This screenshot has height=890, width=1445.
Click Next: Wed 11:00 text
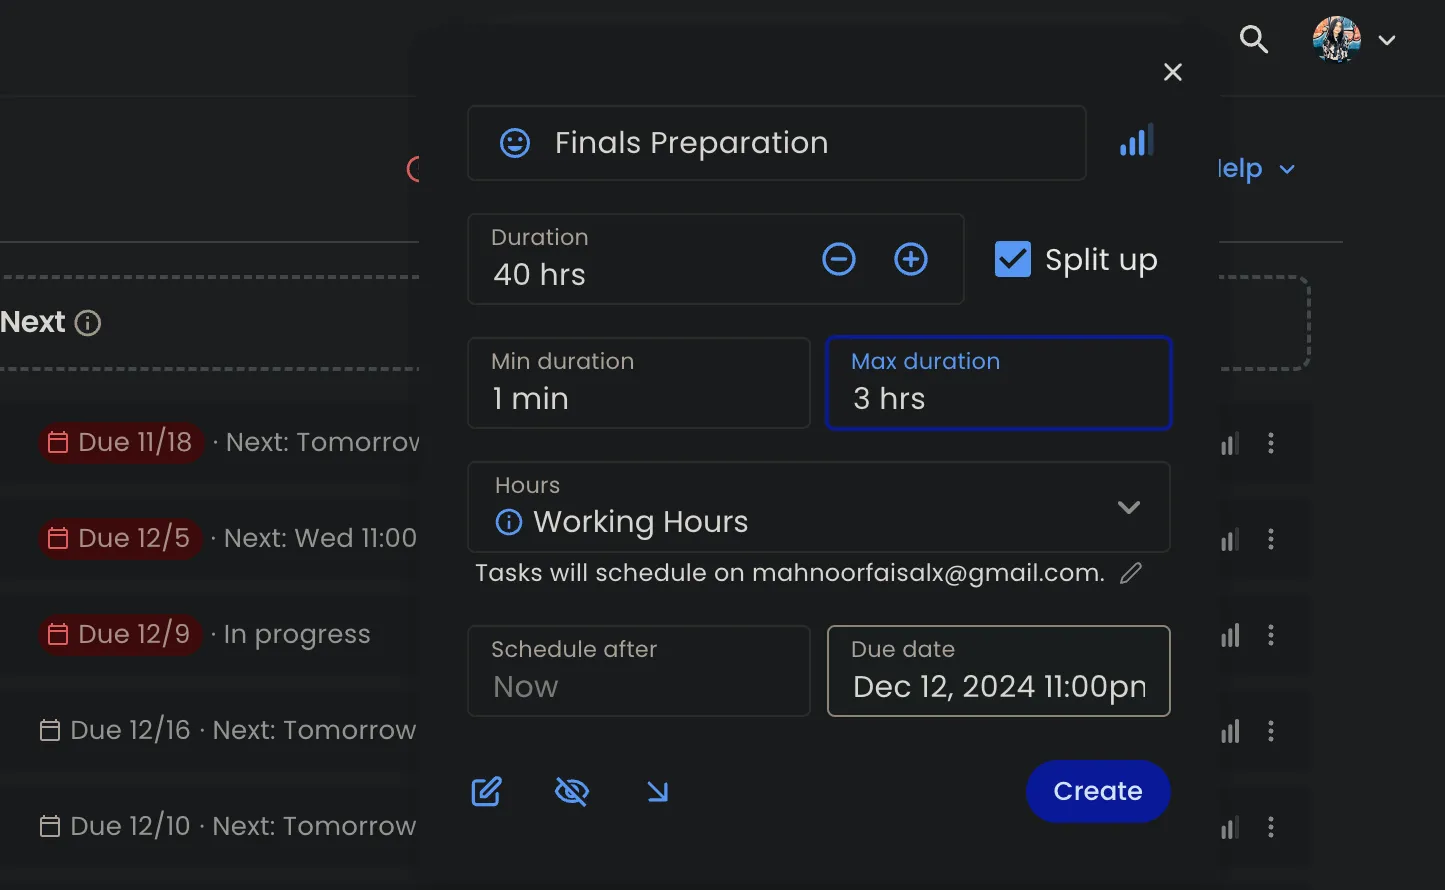[320, 538]
